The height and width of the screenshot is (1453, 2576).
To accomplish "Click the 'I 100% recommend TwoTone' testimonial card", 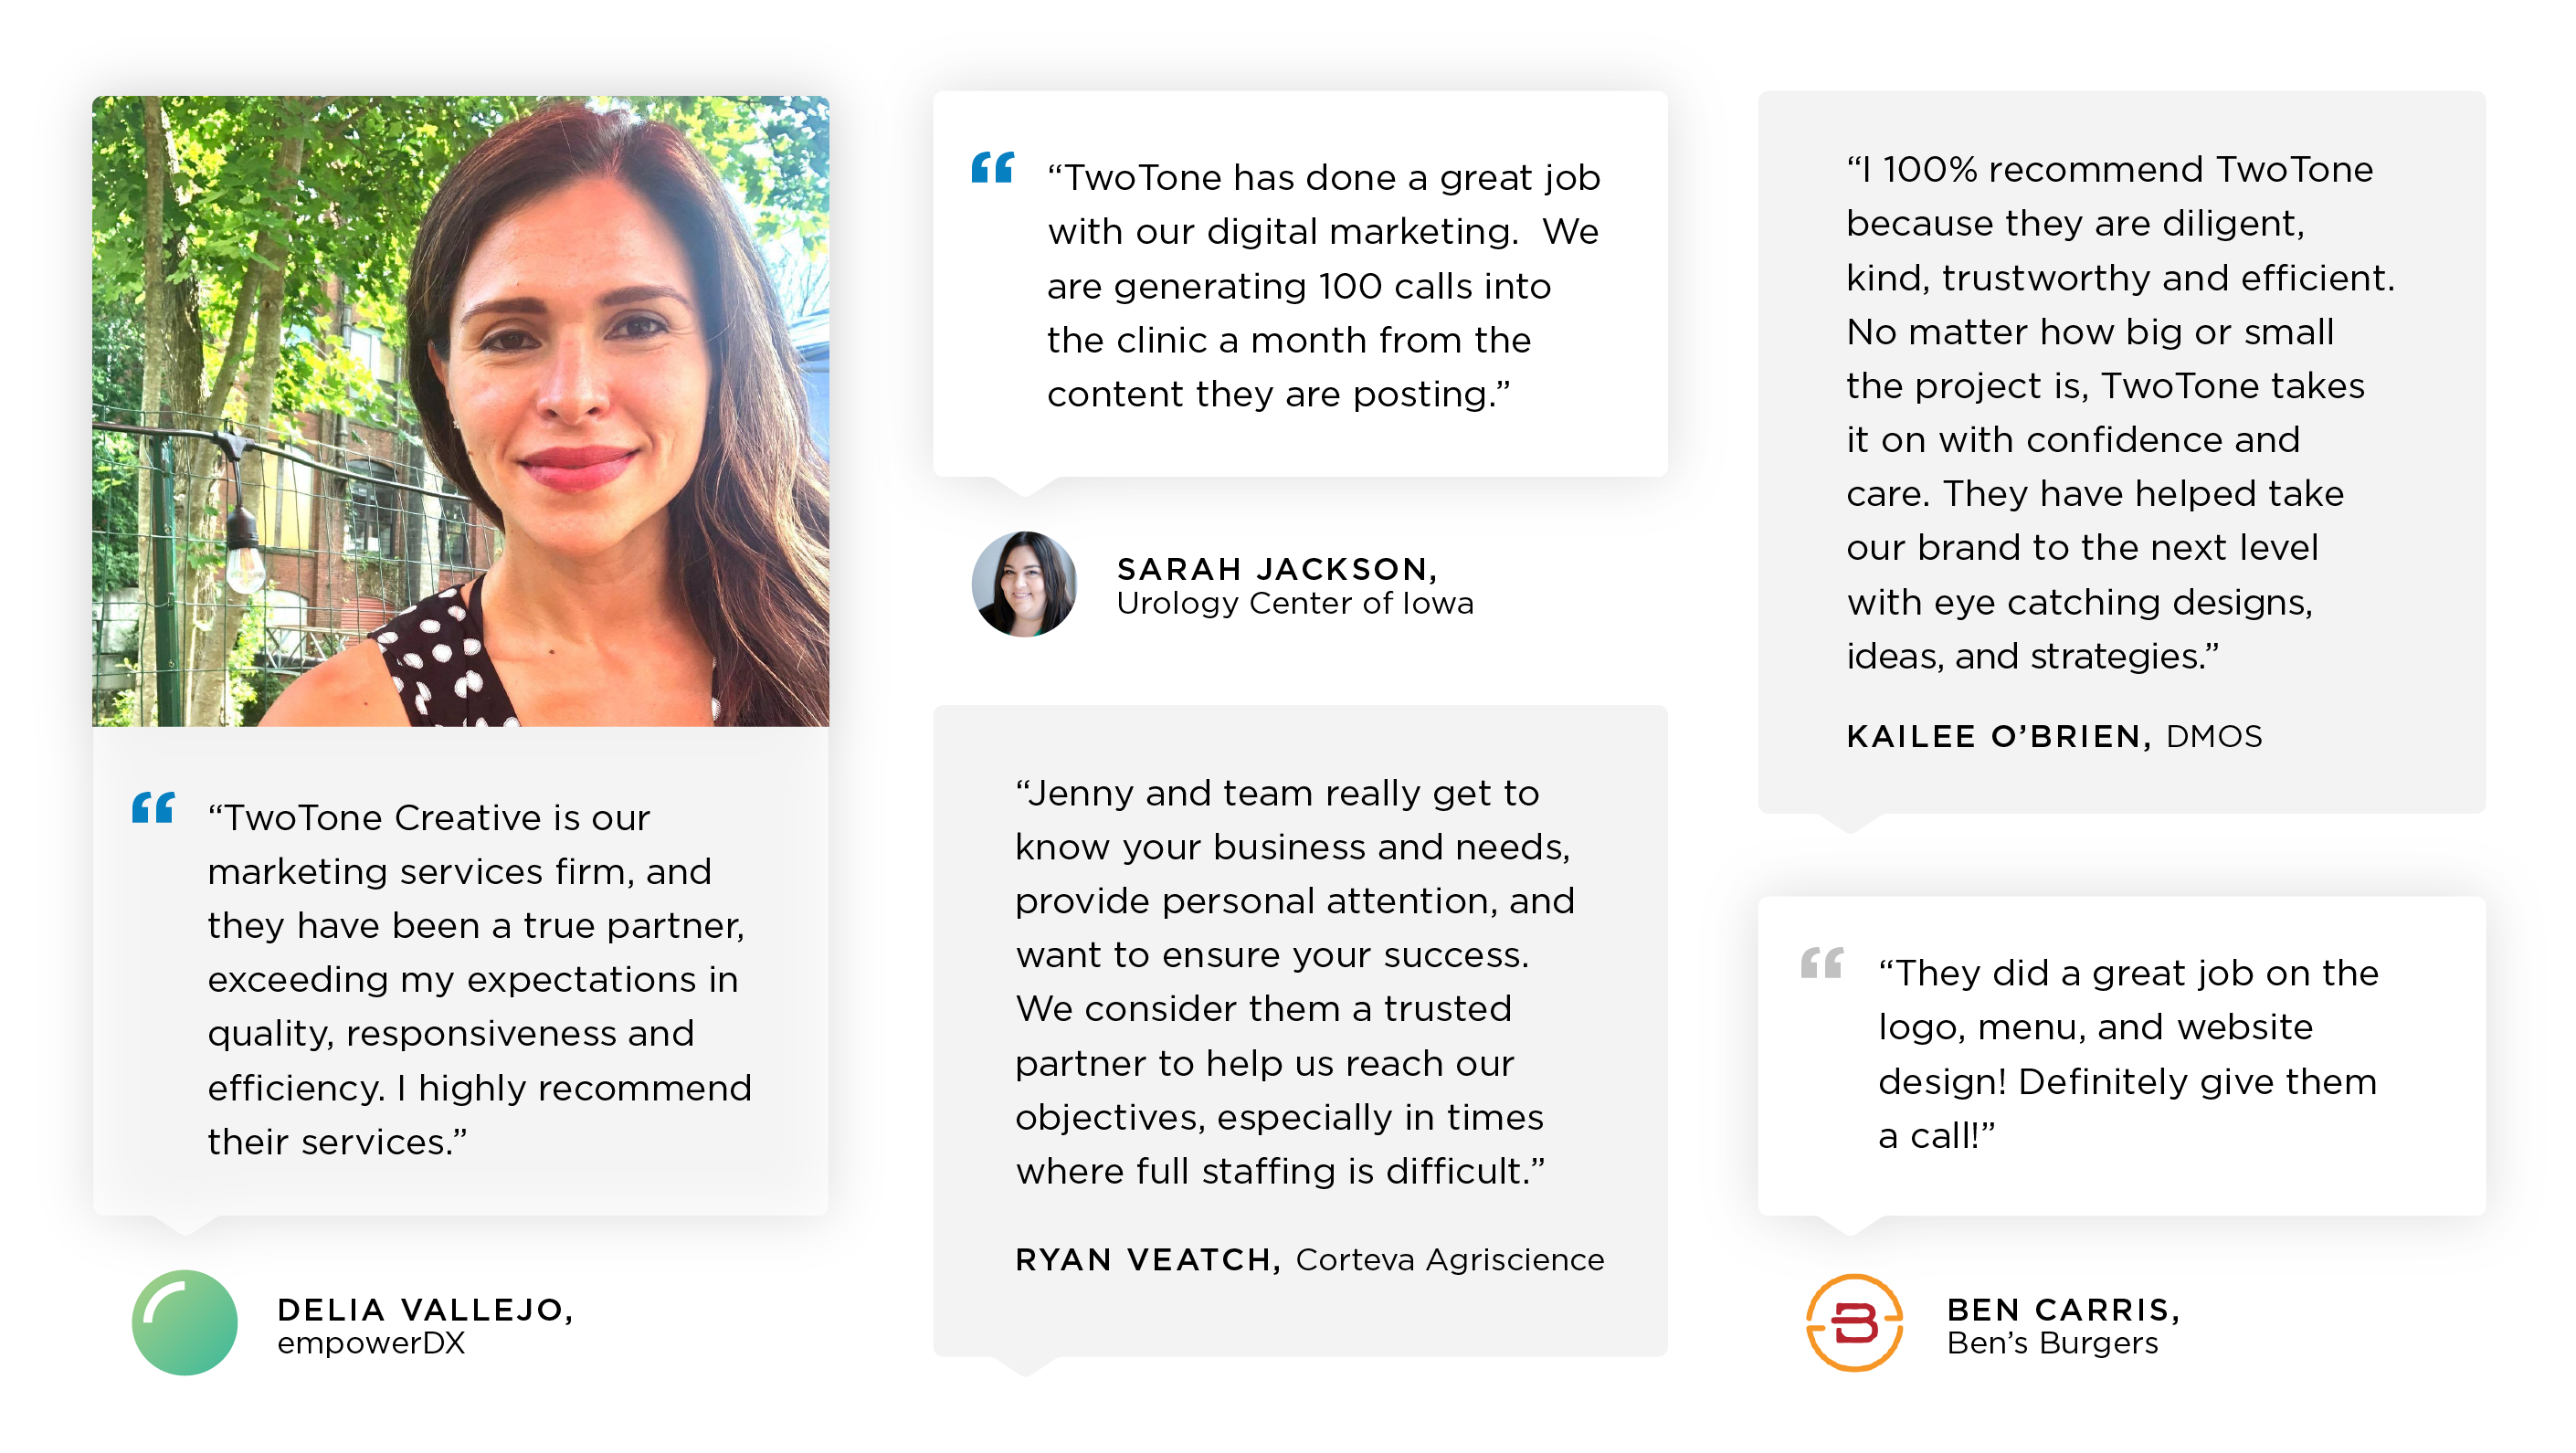I will tap(2121, 452).
